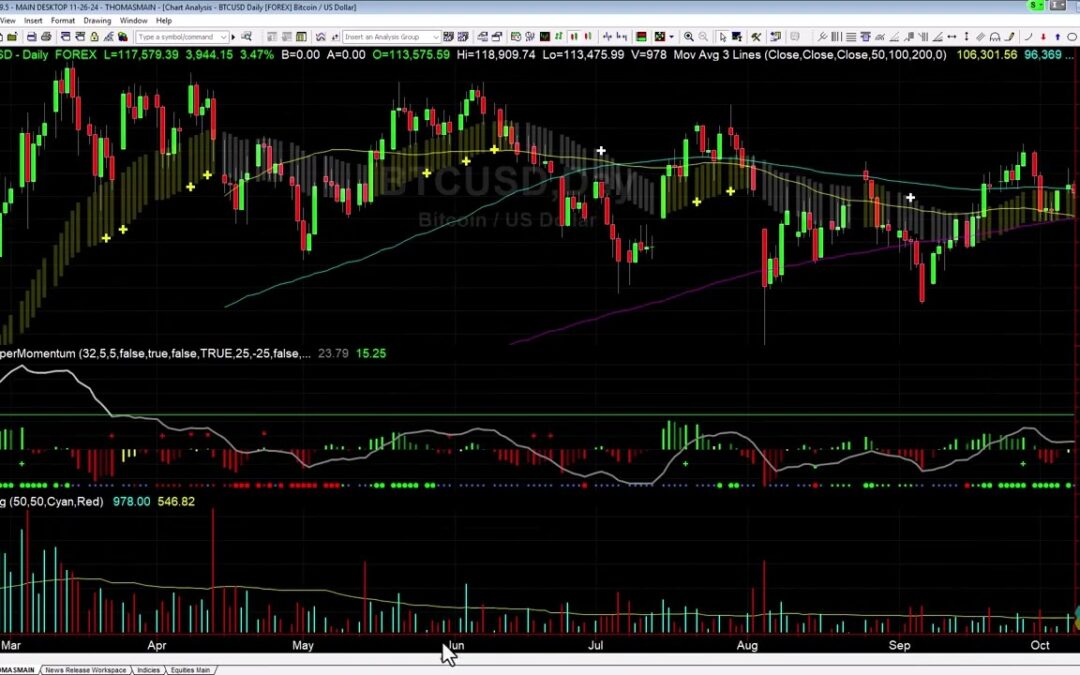Open the dropdown arrow beside the grid icon

click(671, 37)
